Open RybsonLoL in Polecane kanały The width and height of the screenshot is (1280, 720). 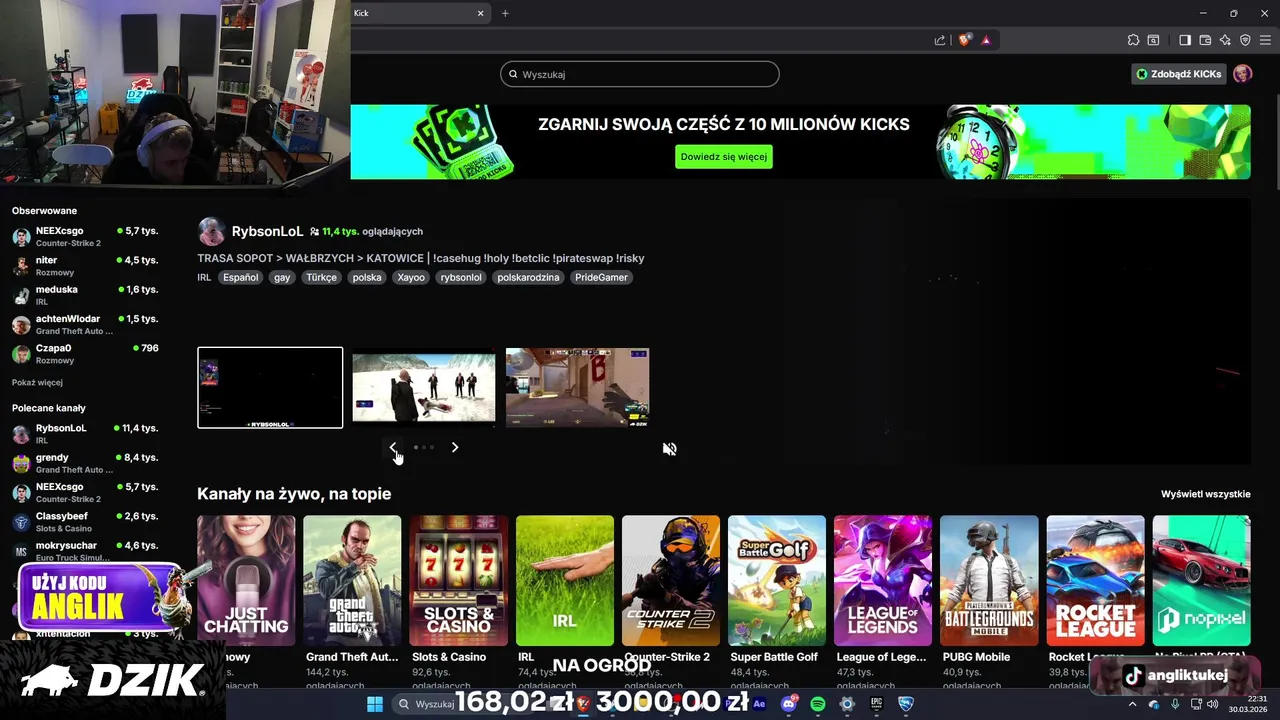click(86, 433)
